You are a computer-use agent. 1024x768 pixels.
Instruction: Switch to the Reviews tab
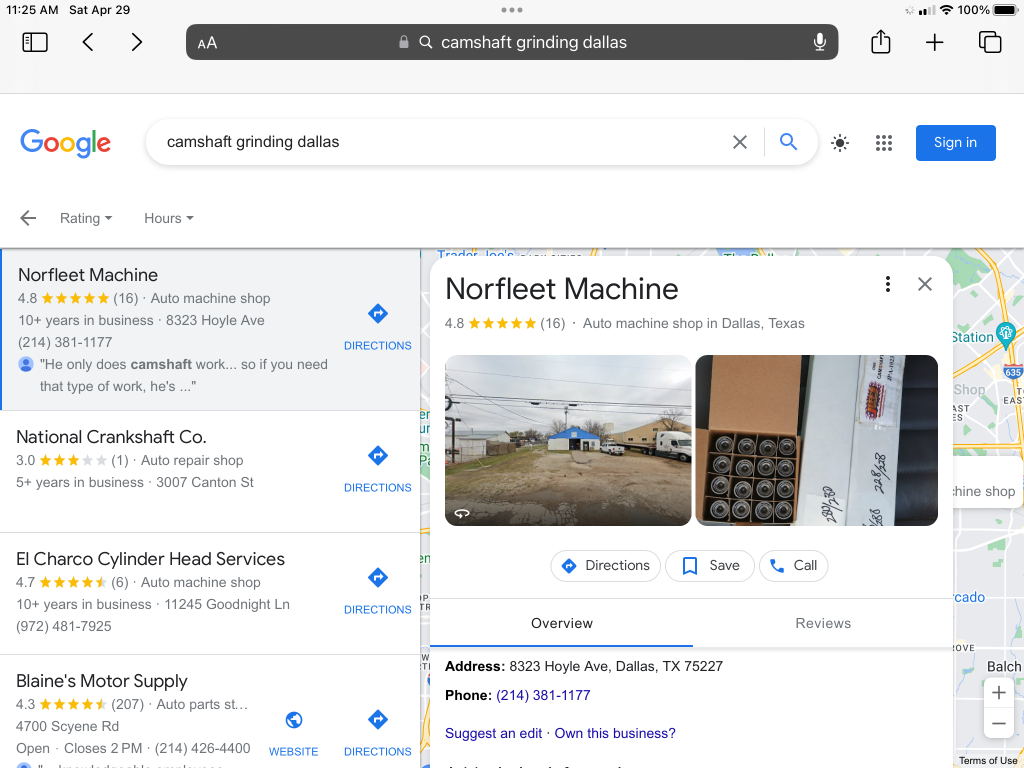823,623
